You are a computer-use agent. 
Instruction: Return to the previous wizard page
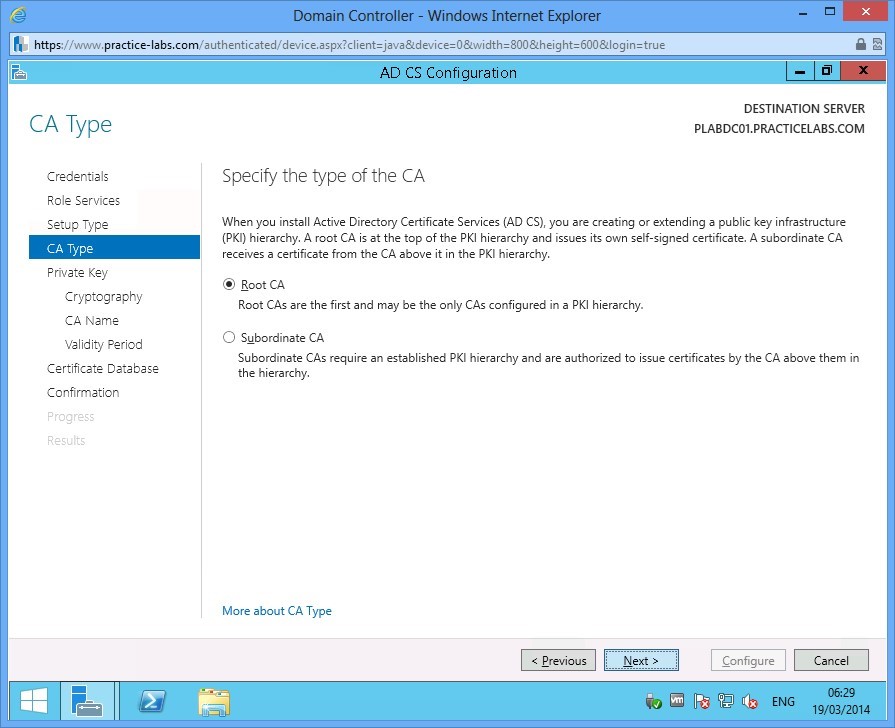tap(558, 660)
